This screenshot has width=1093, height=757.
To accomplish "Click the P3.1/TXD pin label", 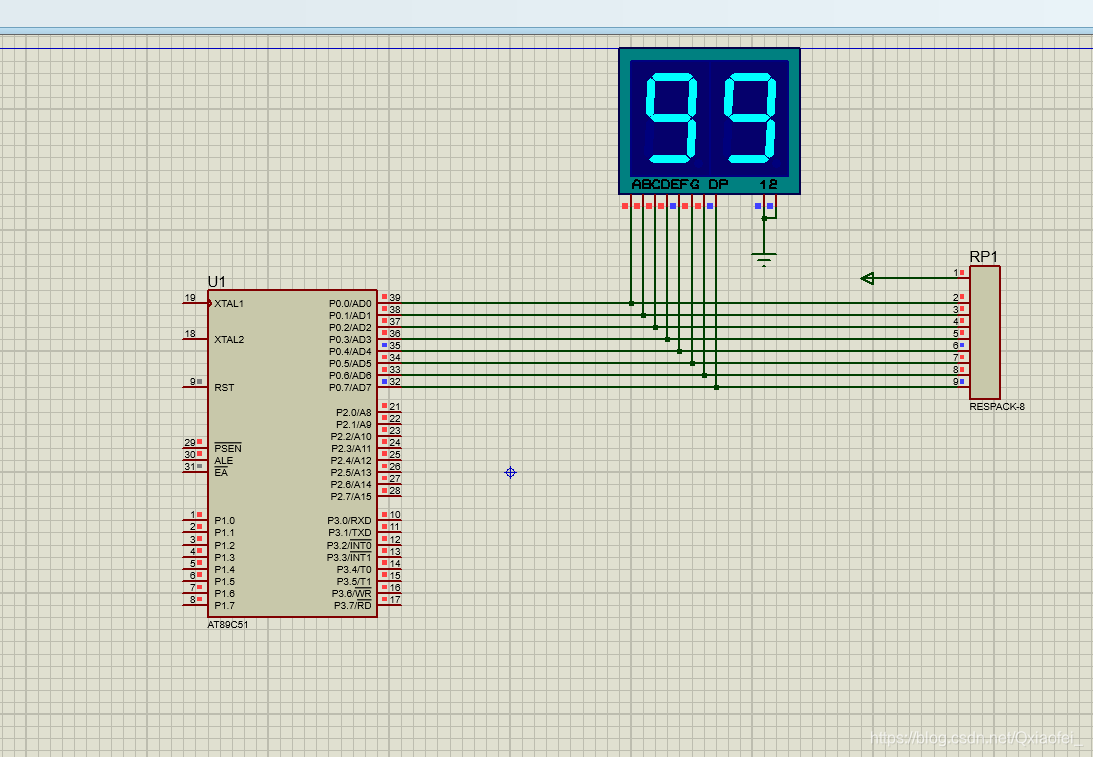I will [350, 533].
